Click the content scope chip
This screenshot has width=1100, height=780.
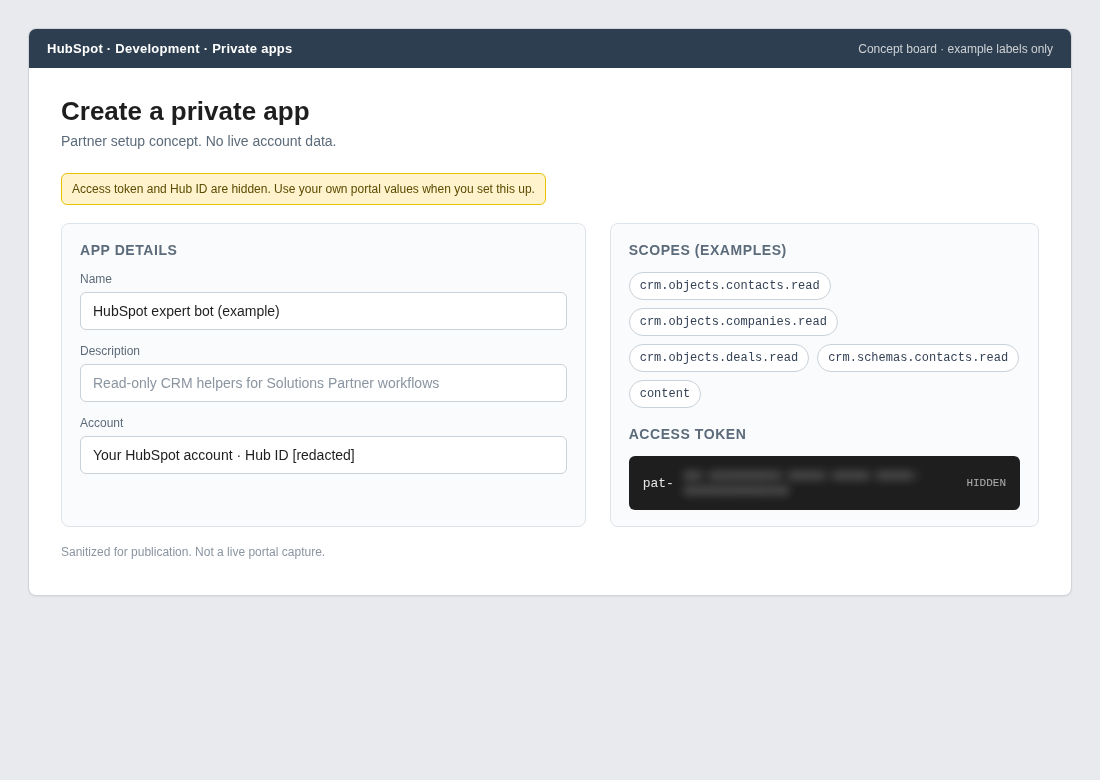(x=664, y=394)
